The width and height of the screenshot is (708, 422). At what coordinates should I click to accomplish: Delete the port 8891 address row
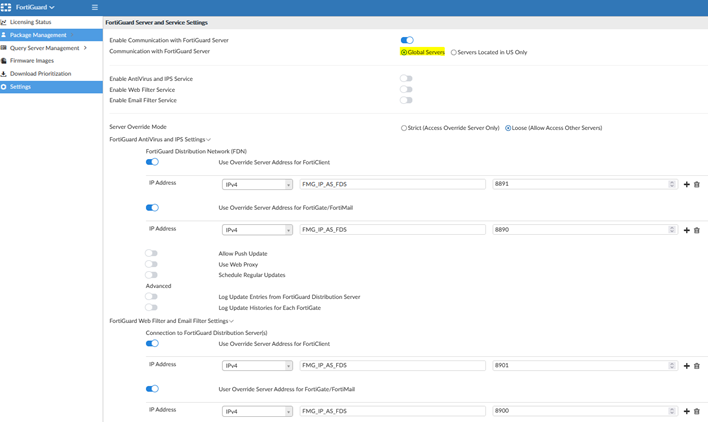pyautogui.click(x=697, y=185)
